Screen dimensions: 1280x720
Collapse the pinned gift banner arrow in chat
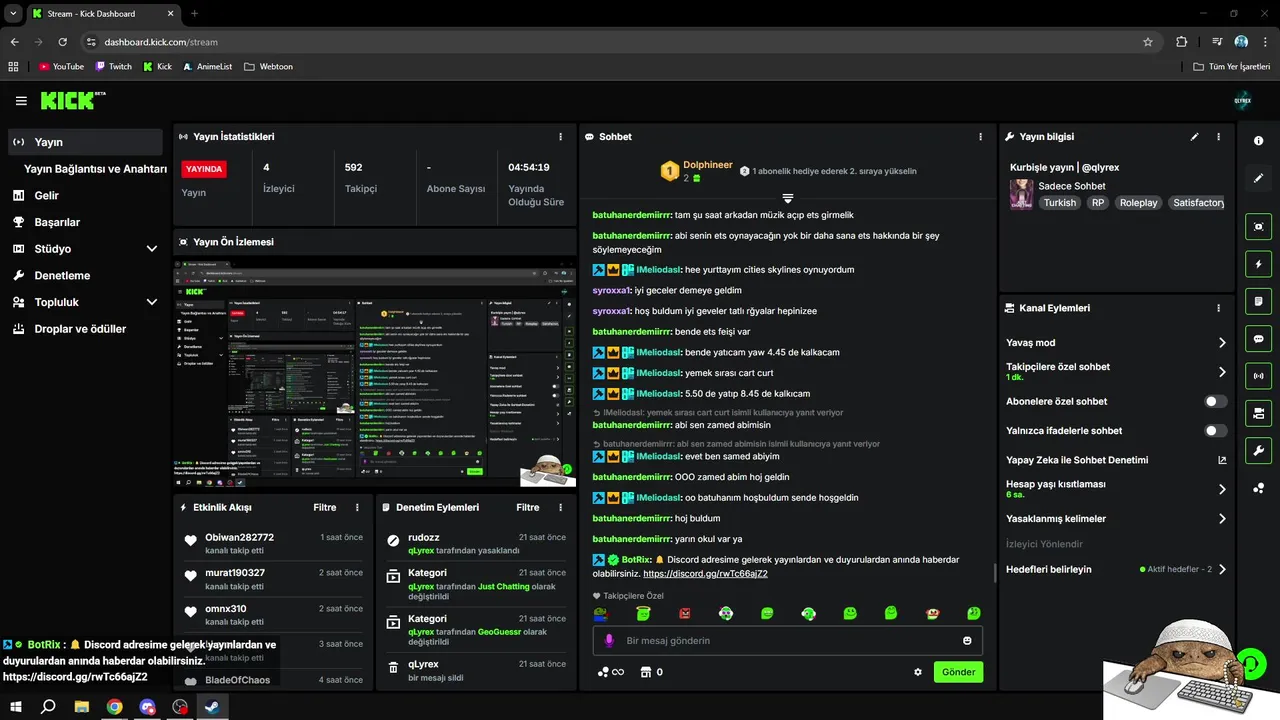pyautogui.click(x=788, y=198)
